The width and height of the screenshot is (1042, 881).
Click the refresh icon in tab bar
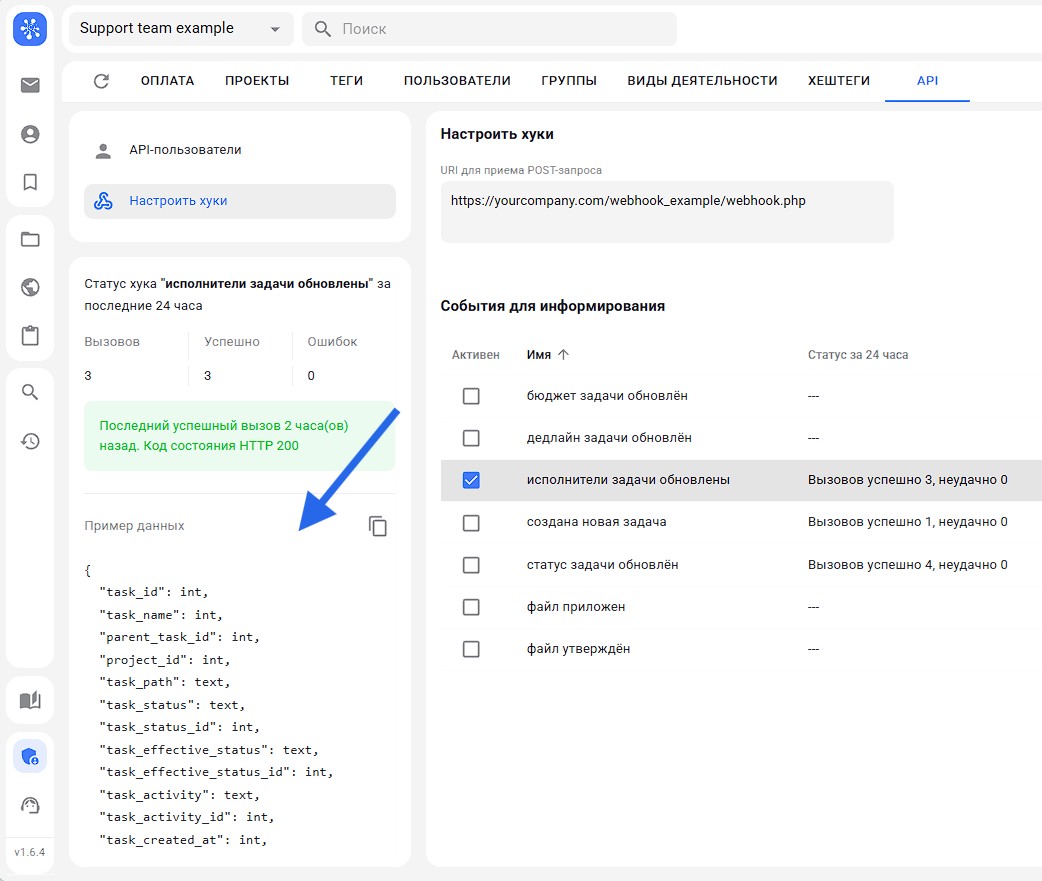point(101,81)
